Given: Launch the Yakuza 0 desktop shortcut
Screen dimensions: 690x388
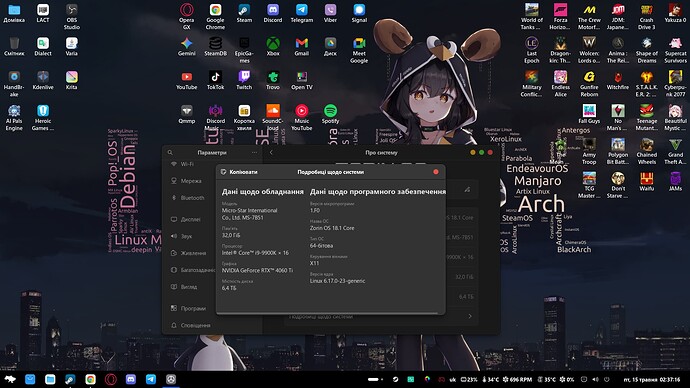Looking at the screenshot, I should (675, 13).
